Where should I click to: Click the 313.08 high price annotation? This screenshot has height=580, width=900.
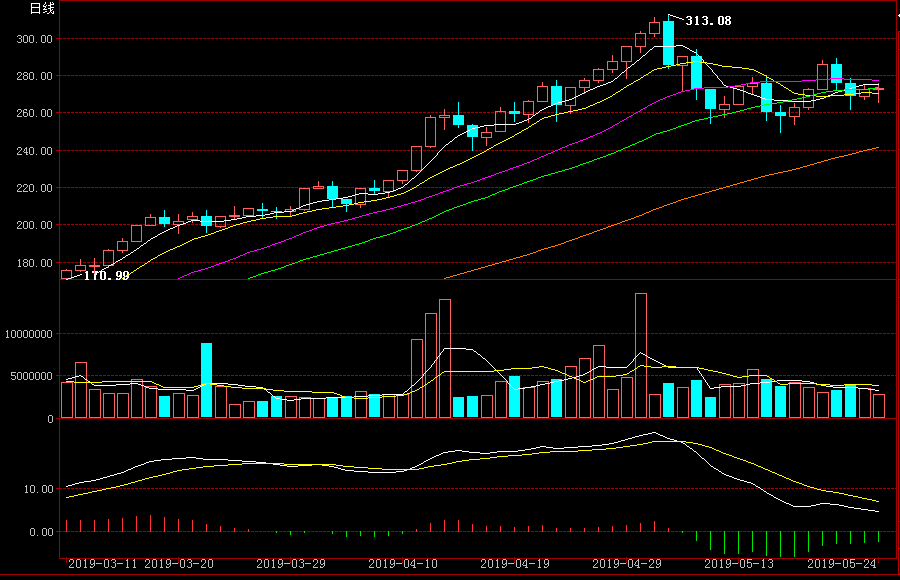point(708,21)
